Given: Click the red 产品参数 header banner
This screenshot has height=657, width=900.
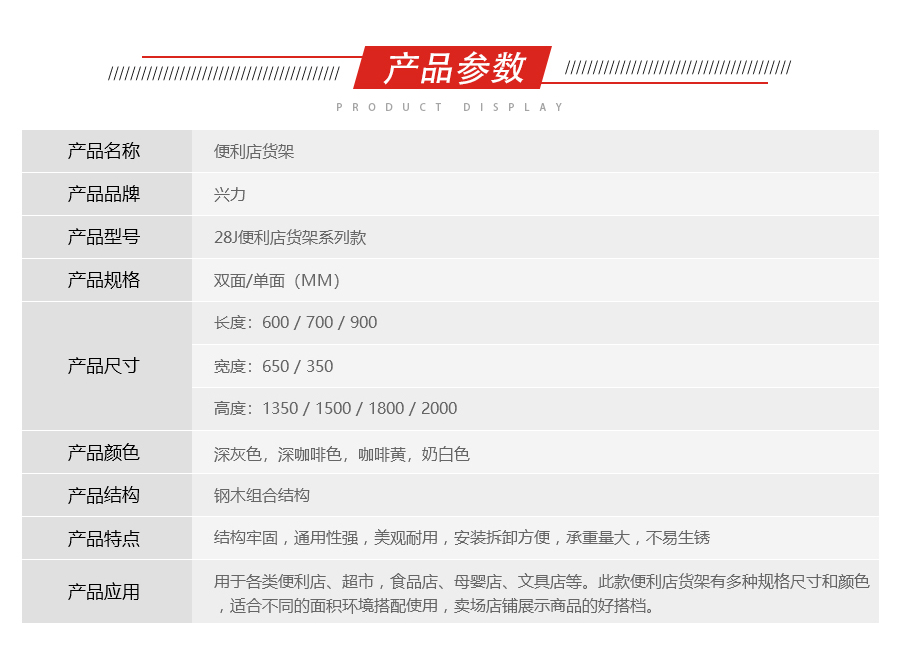Looking at the screenshot, I should point(453,68).
